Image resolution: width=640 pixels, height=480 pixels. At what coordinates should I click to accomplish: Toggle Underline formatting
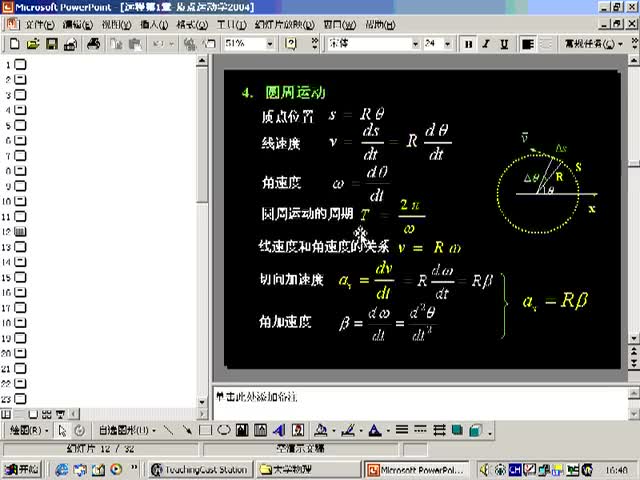coord(504,44)
